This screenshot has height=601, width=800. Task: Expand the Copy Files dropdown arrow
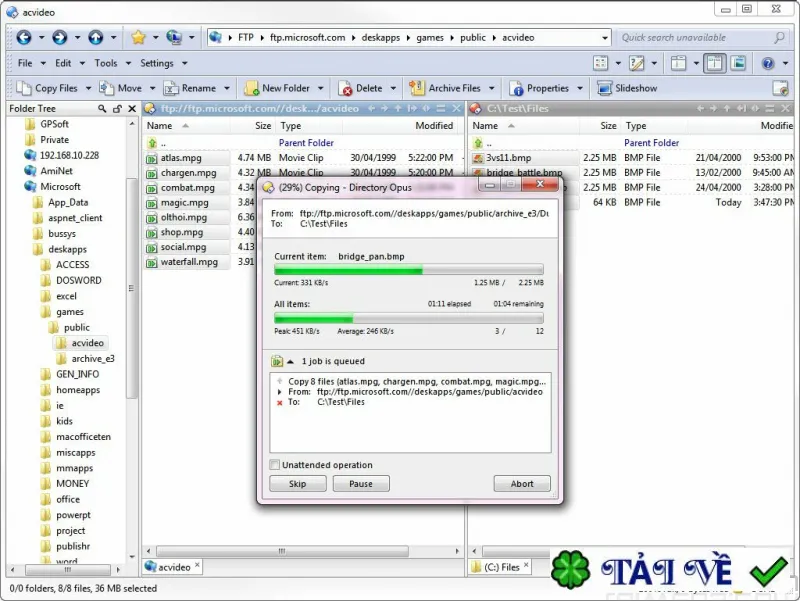(88, 88)
